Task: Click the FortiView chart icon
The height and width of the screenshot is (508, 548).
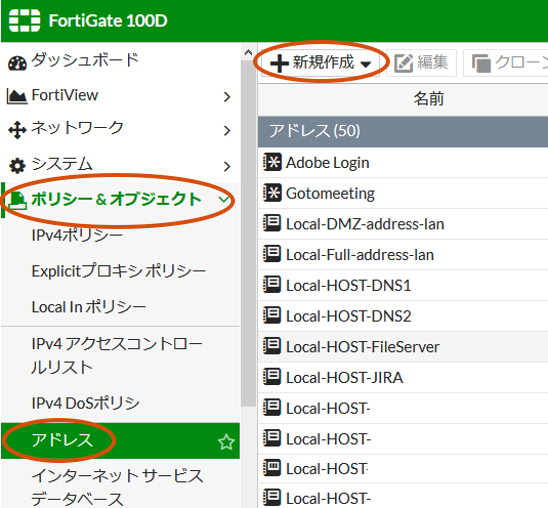Action: pos(17,96)
